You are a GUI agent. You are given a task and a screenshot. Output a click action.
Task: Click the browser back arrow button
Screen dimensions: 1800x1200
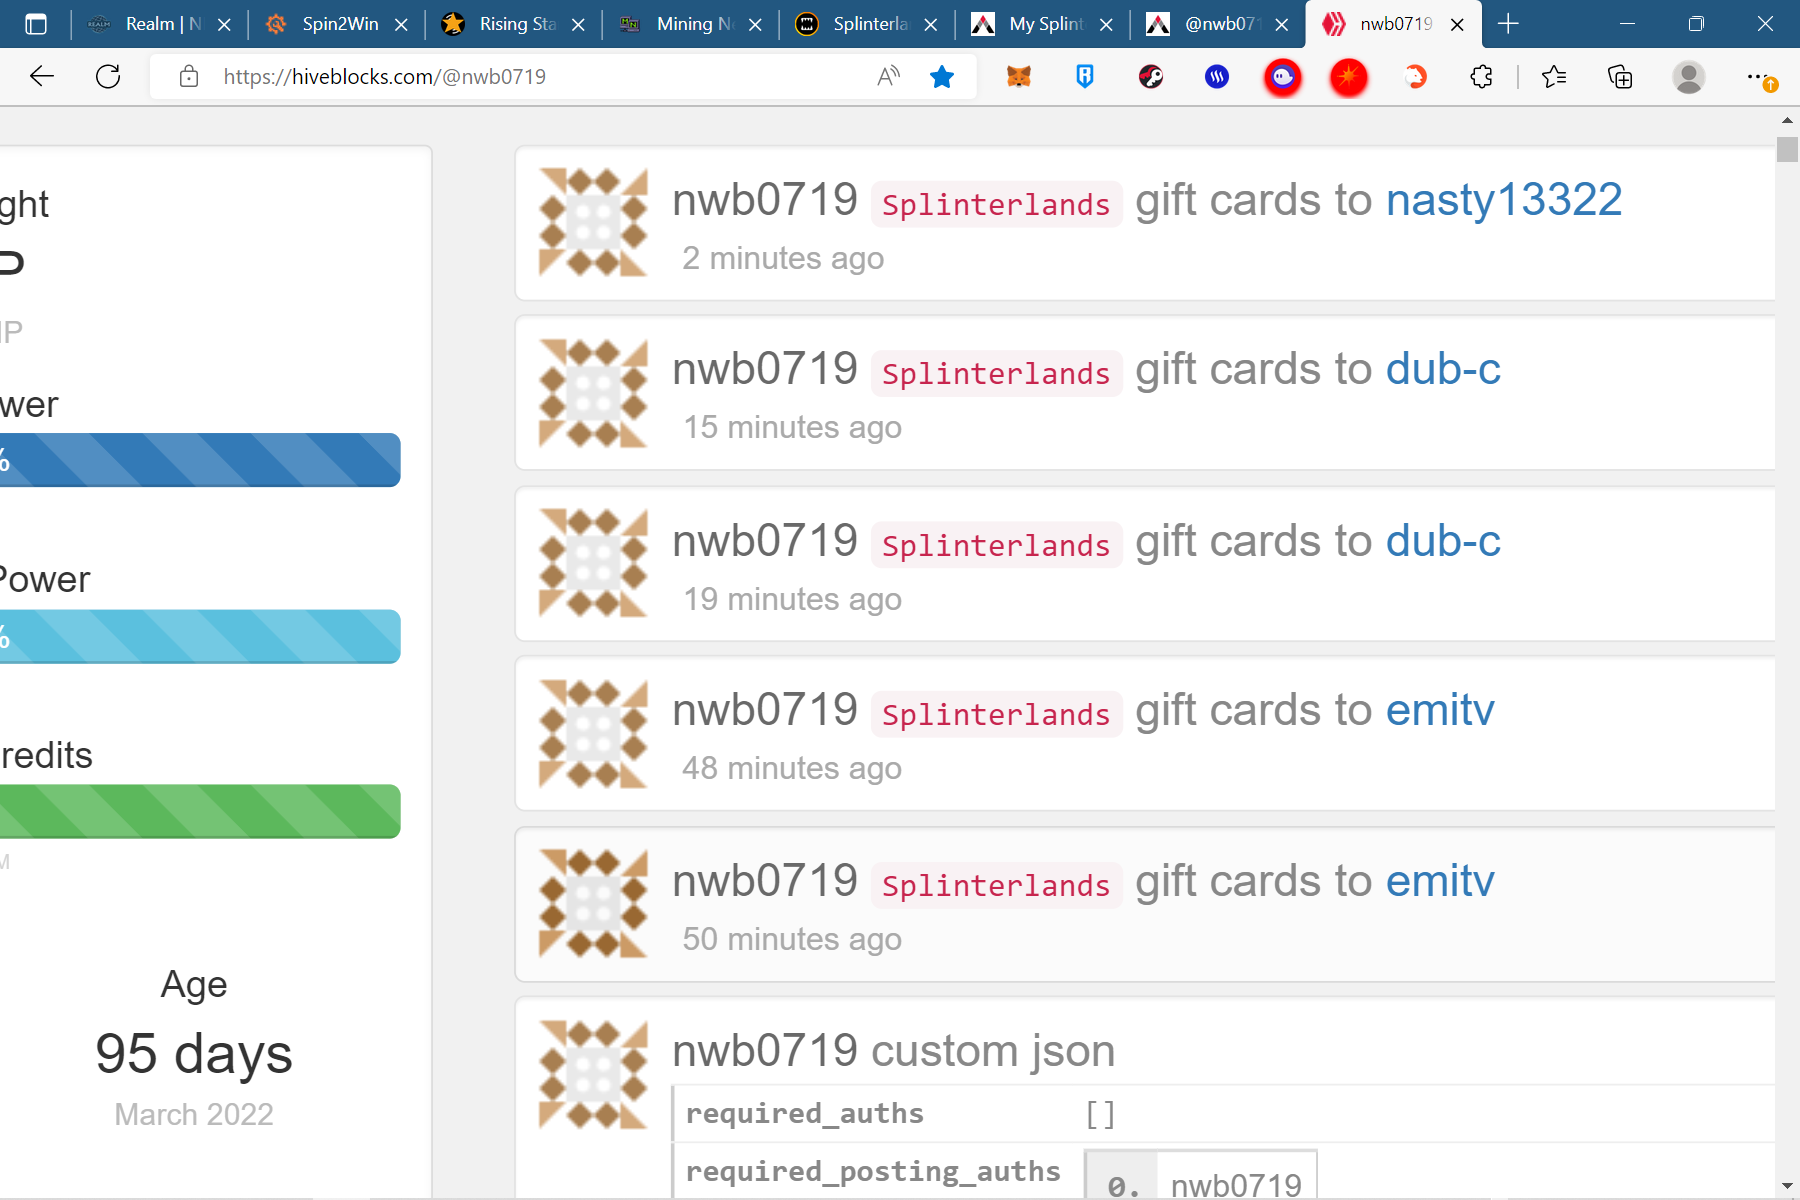pos(42,76)
